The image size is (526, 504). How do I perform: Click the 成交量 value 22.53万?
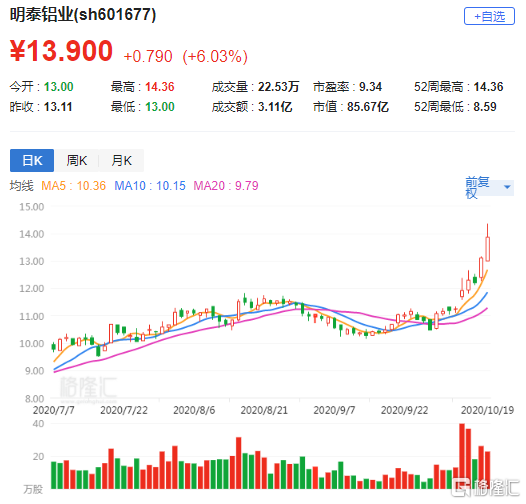(x=278, y=87)
